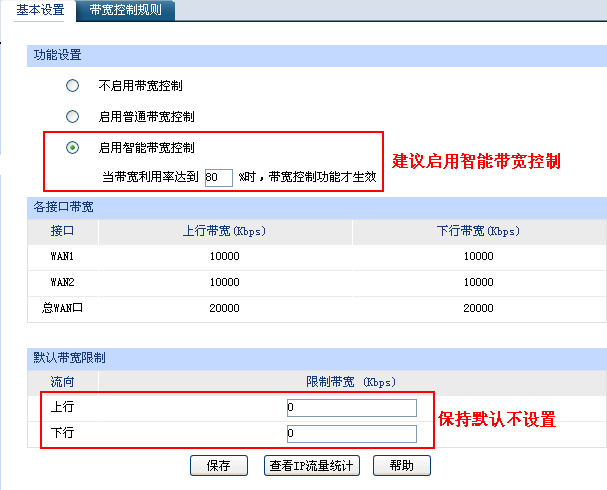The width and height of the screenshot is (607, 490).
Task: Focus the 下行 limit bandwidth input
Action: click(x=350, y=433)
